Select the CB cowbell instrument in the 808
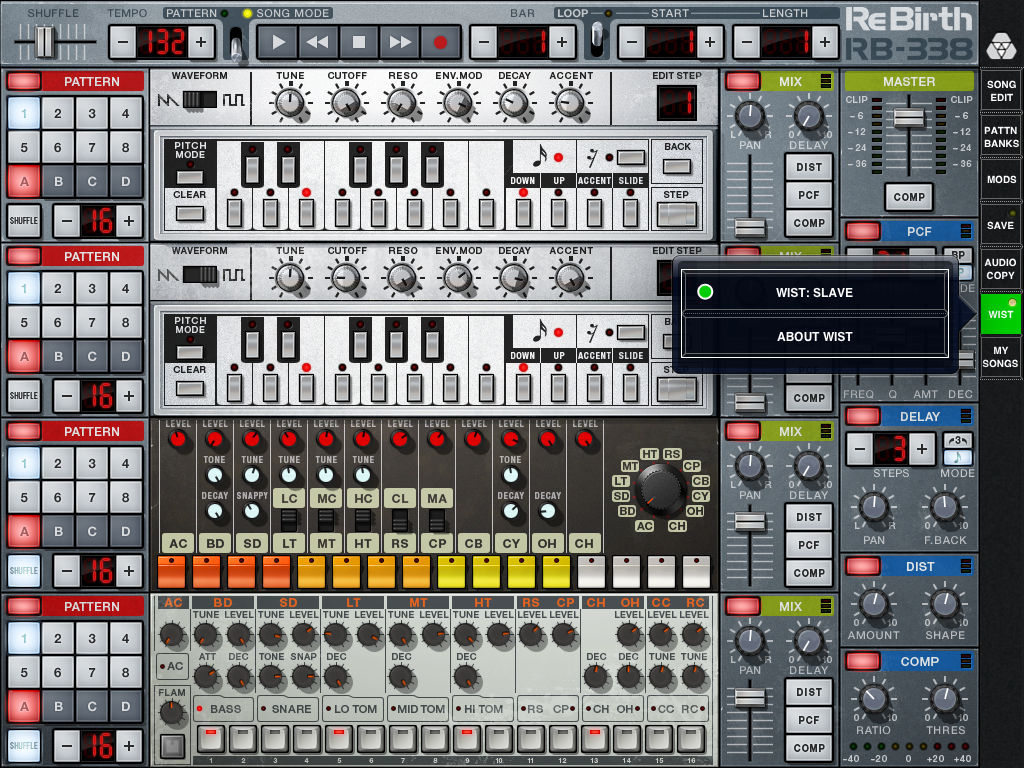This screenshot has width=1024, height=768. [x=473, y=543]
